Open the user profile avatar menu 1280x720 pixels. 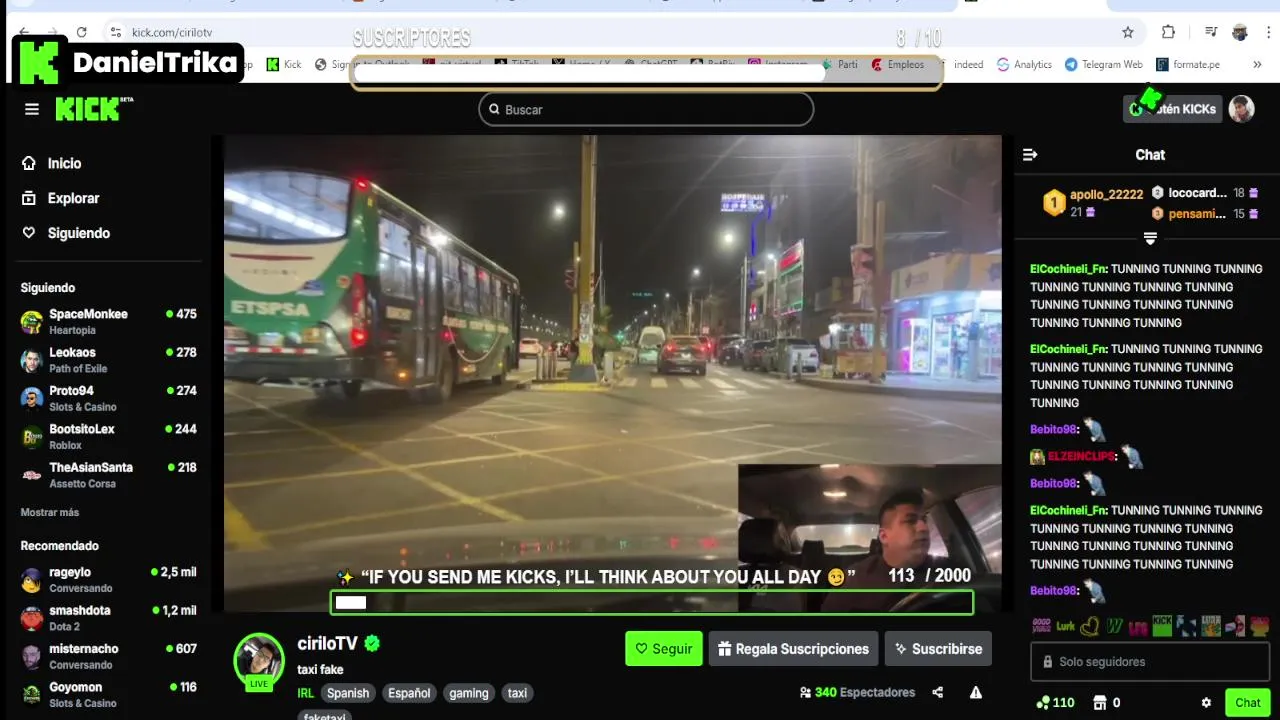click(x=1241, y=109)
